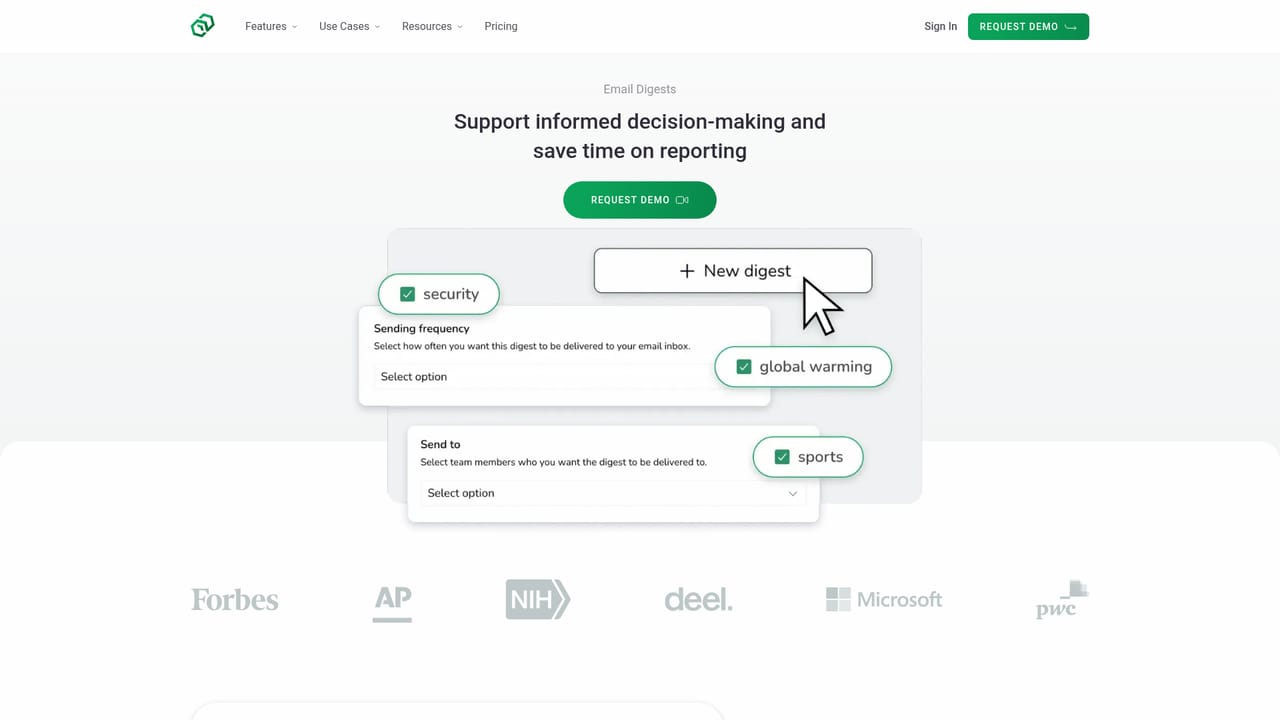Expand the Features chevron arrow
This screenshot has height=720, width=1280.
[294, 27]
